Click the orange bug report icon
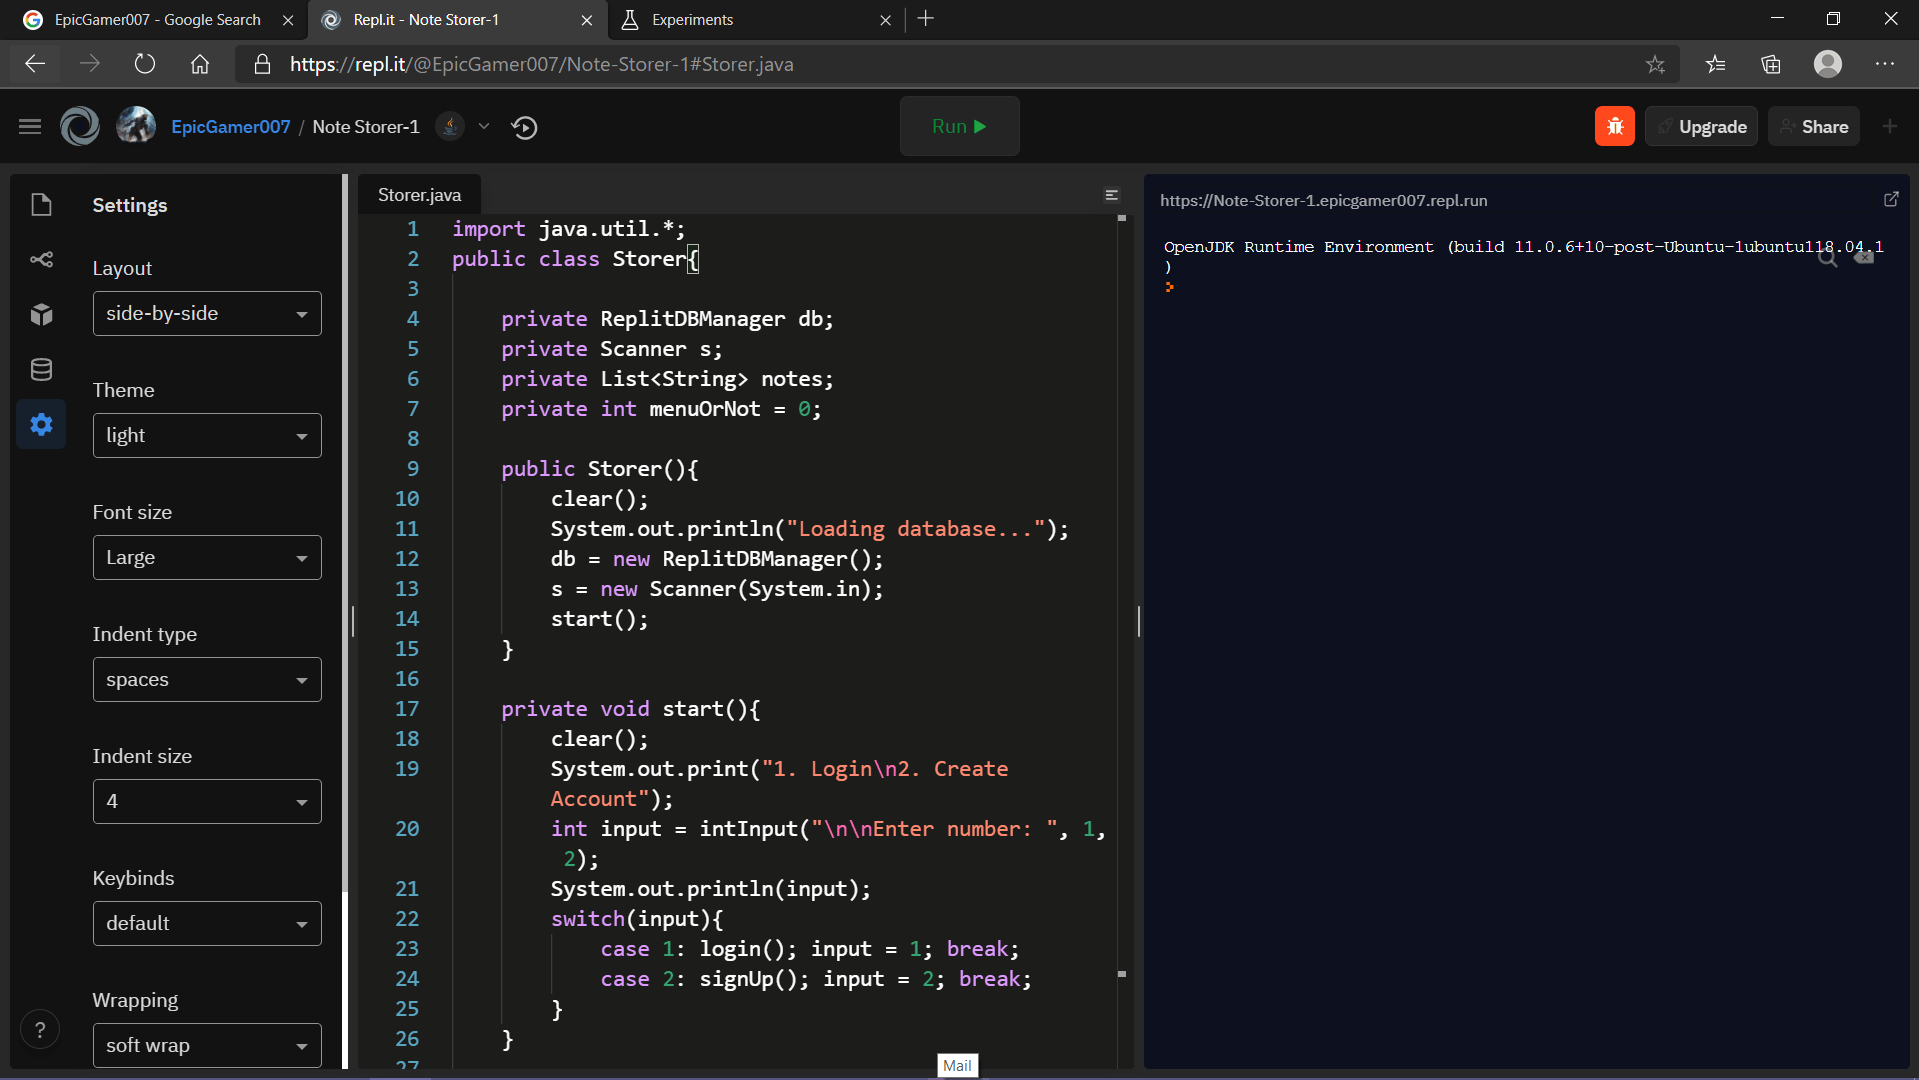Image resolution: width=1919 pixels, height=1080 pixels. [x=1614, y=126]
